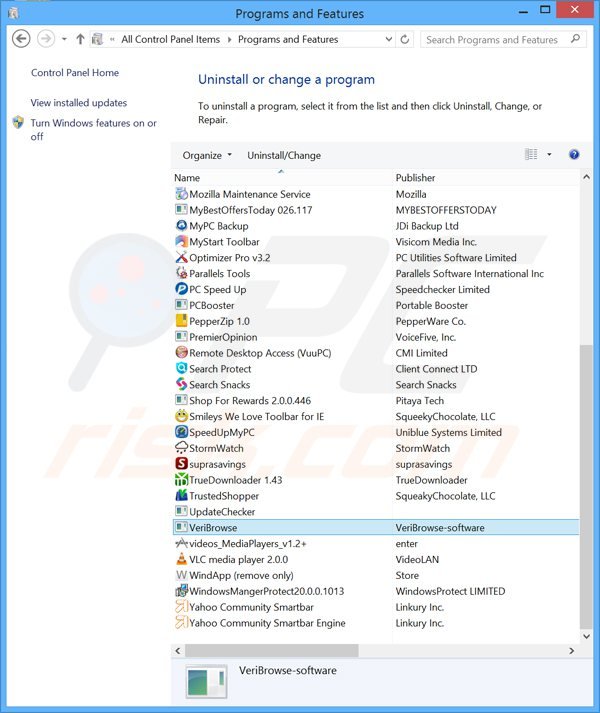The image size is (600, 713).
Task: Open the Help question mark icon
Action: pyautogui.click(x=574, y=155)
